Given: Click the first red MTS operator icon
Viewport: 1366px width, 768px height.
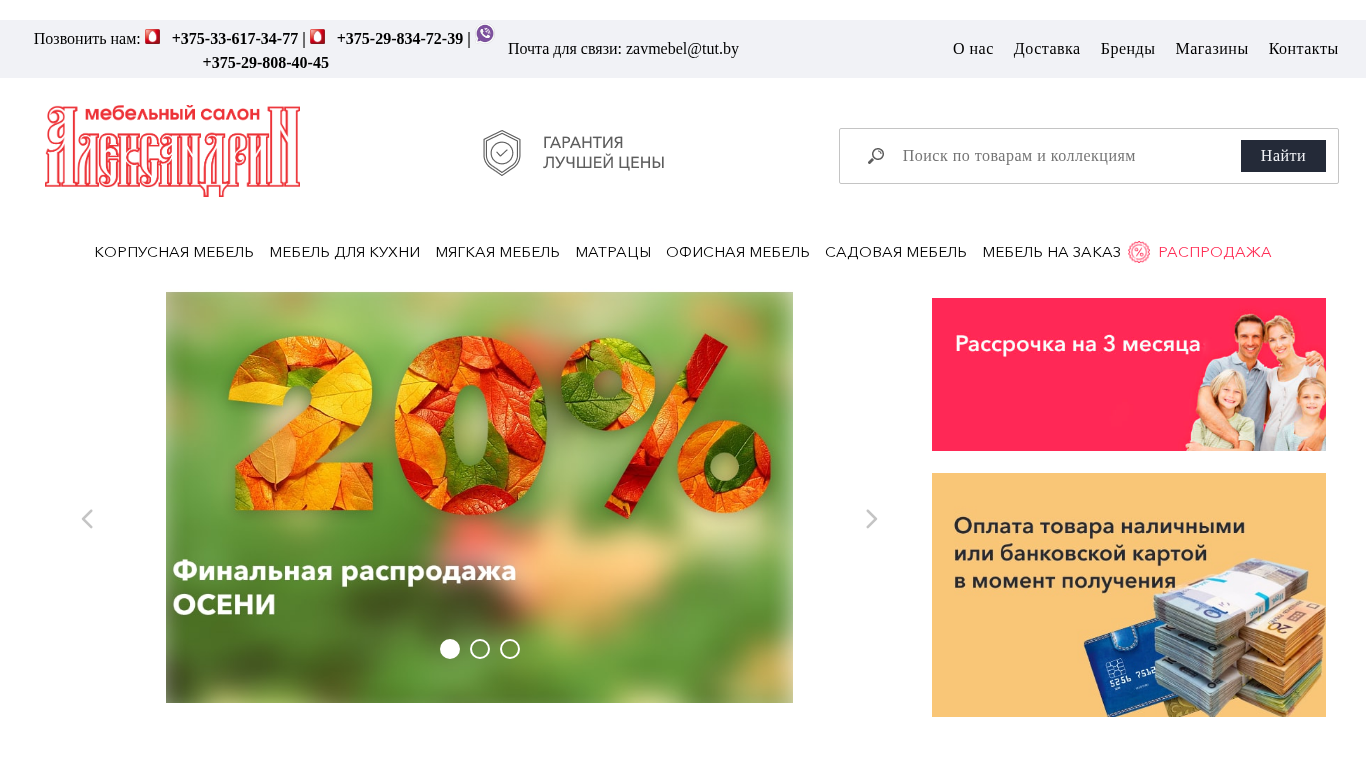Looking at the screenshot, I should [153, 37].
